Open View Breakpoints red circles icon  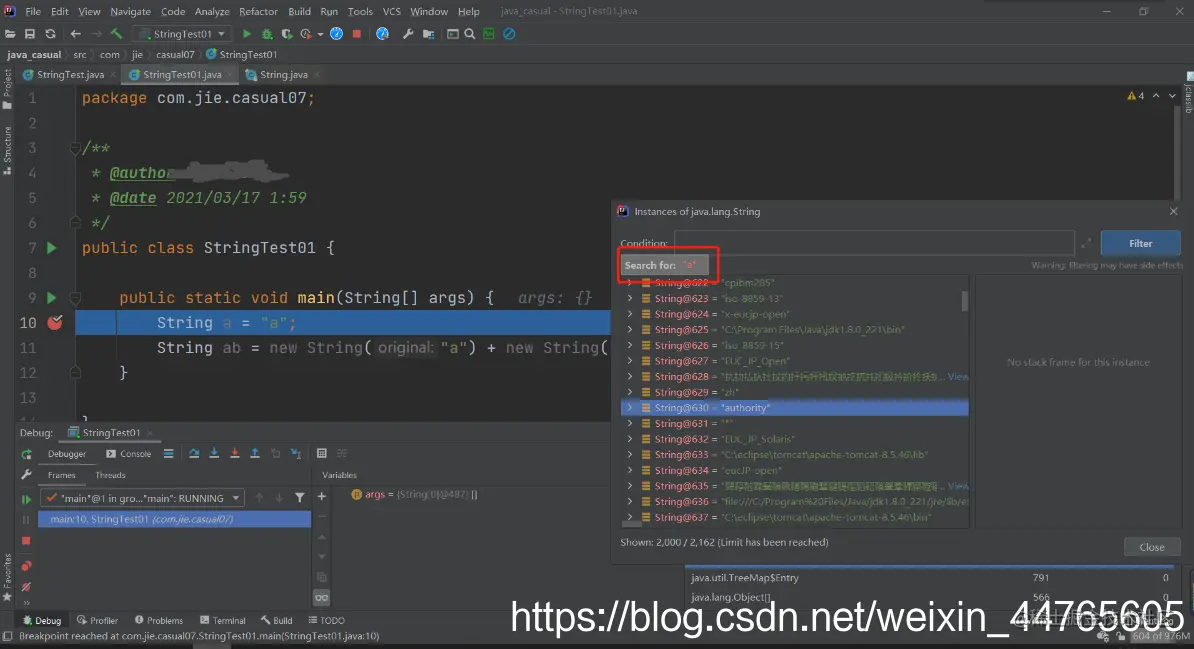pos(26,566)
